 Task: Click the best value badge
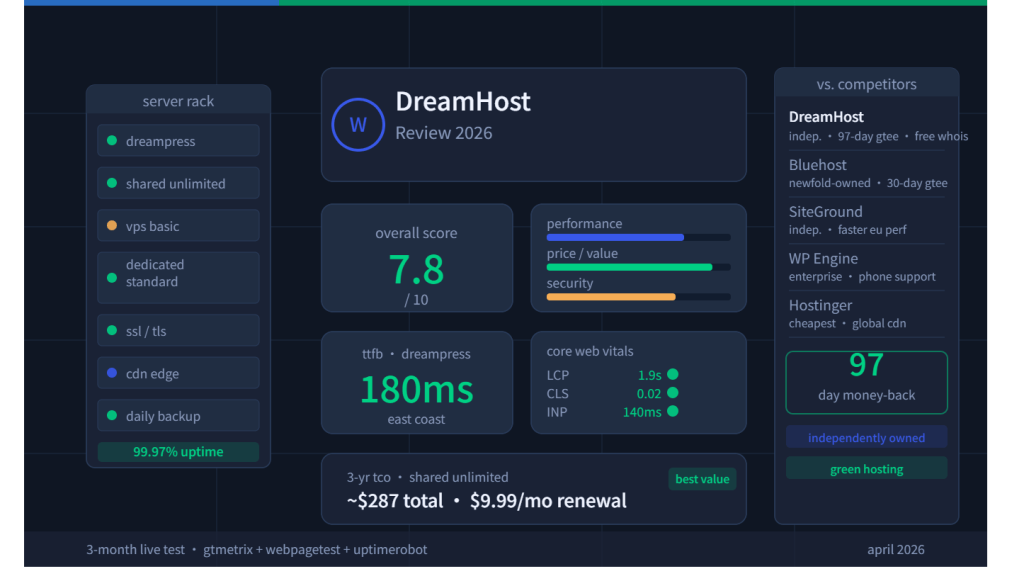702,479
